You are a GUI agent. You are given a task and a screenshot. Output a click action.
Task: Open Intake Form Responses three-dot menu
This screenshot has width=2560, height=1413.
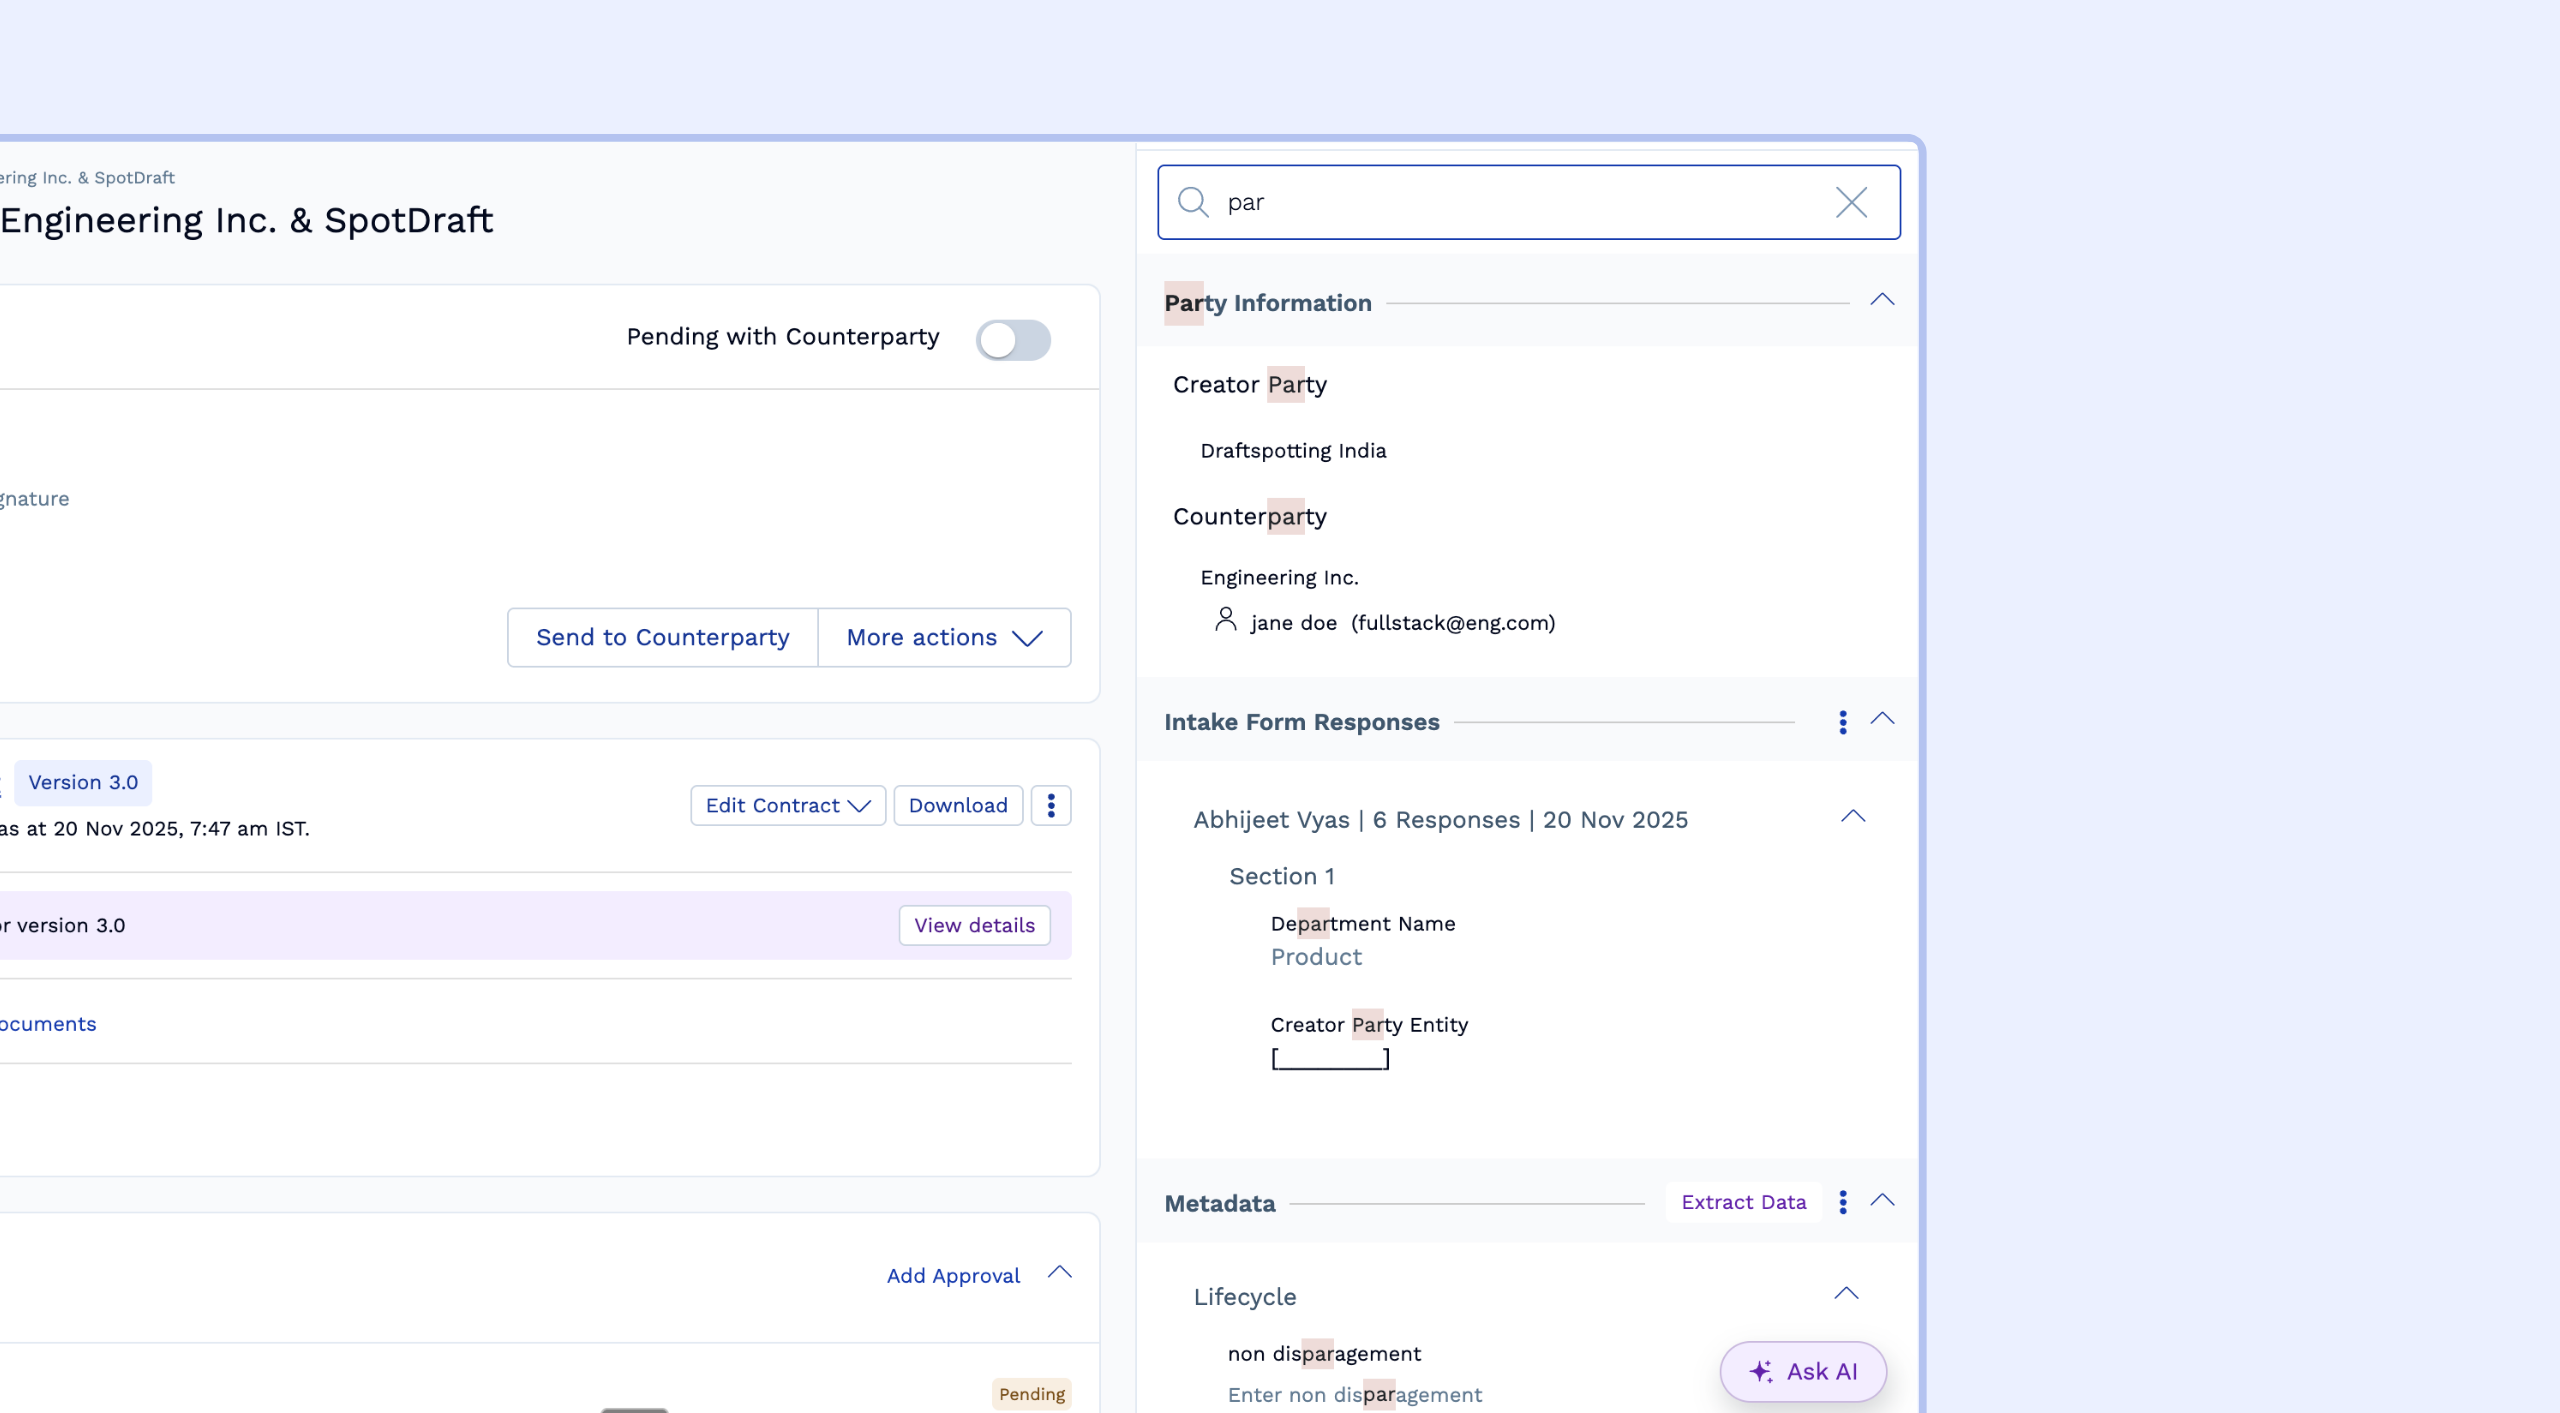(1842, 722)
